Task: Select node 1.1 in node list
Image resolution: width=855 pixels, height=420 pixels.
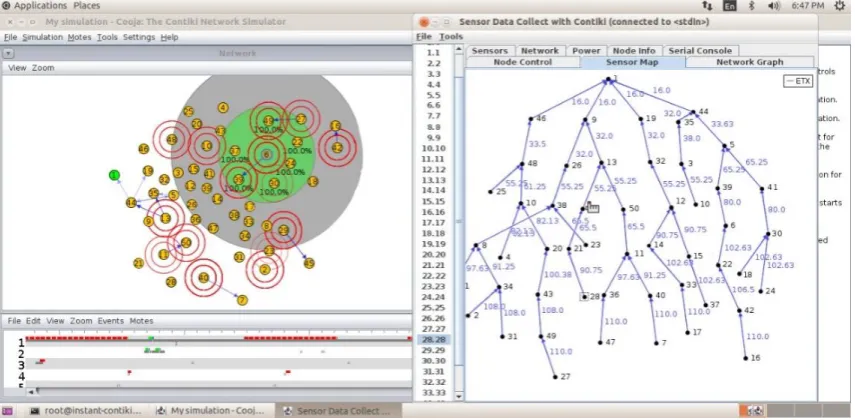Action: point(434,52)
